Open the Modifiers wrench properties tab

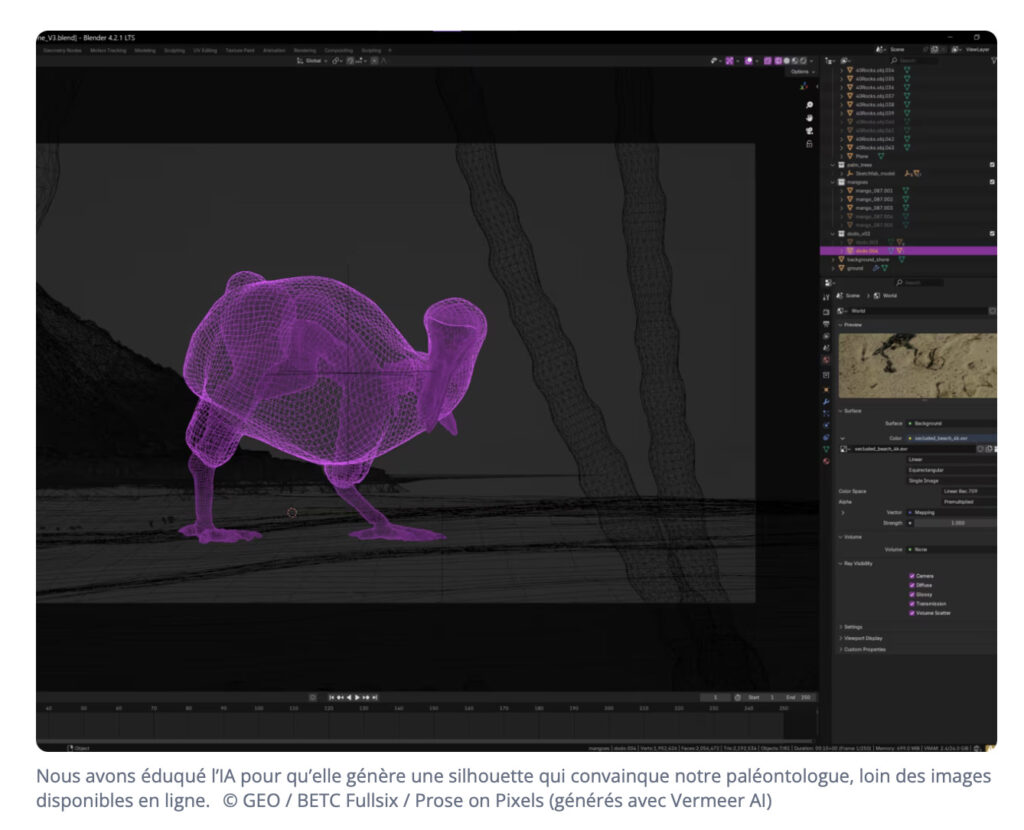pyautogui.click(x=826, y=400)
